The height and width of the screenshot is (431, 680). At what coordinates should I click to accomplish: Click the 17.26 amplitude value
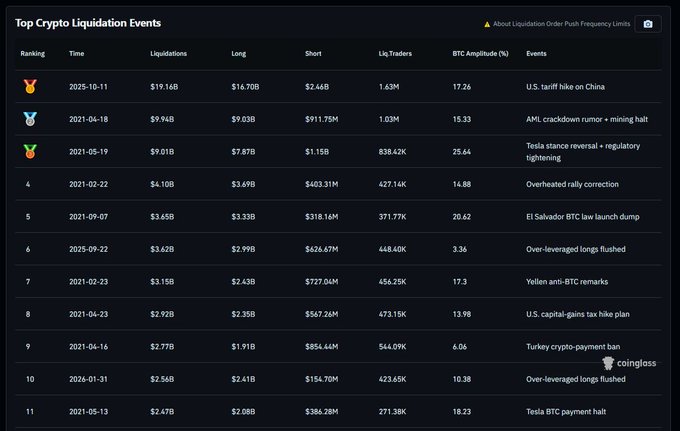(461, 87)
